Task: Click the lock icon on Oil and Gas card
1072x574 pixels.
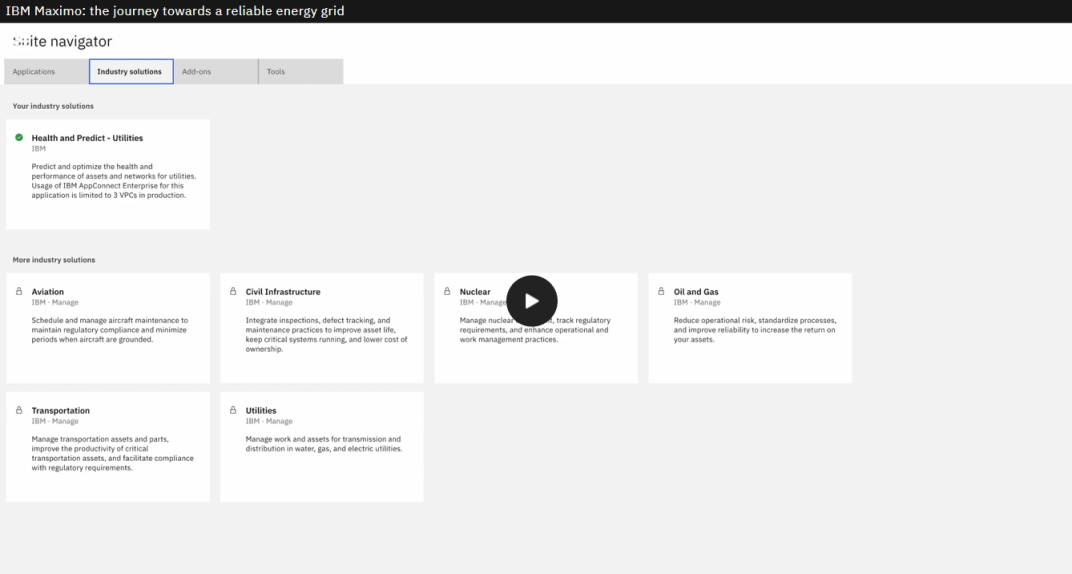Action: point(661,291)
